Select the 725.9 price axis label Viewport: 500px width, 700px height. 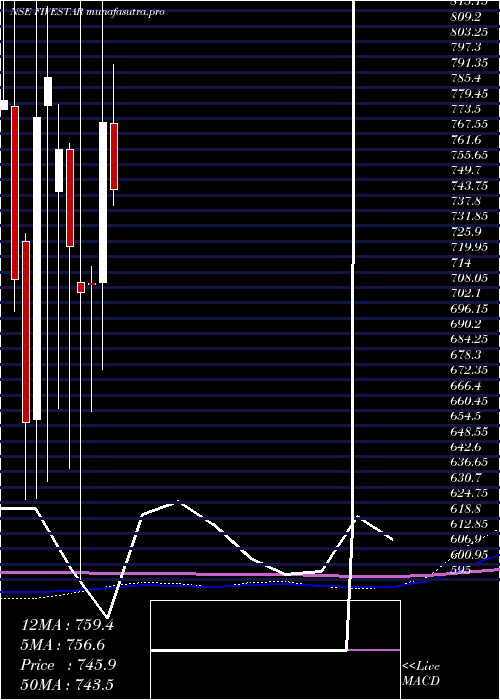coord(466,232)
